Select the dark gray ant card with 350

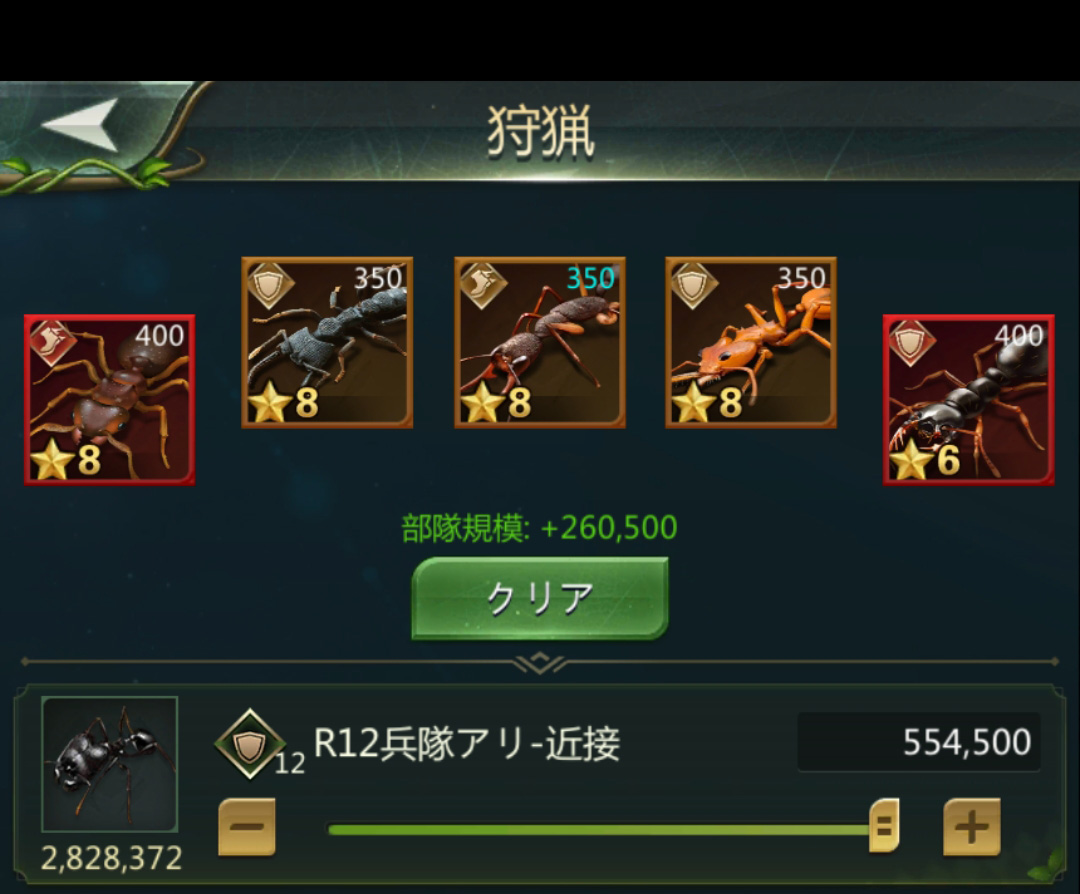pos(327,342)
